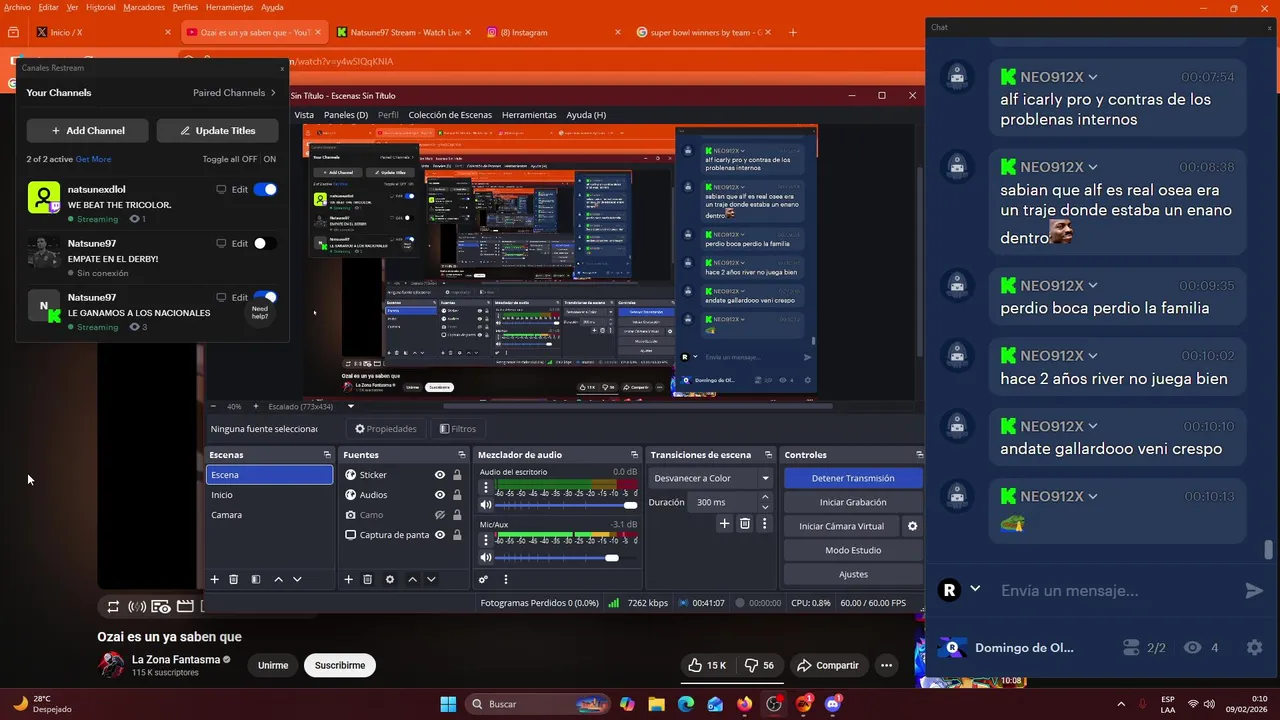Expand Paired Channels chevron
Viewport: 1280px width, 720px height.
click(273, 93)
